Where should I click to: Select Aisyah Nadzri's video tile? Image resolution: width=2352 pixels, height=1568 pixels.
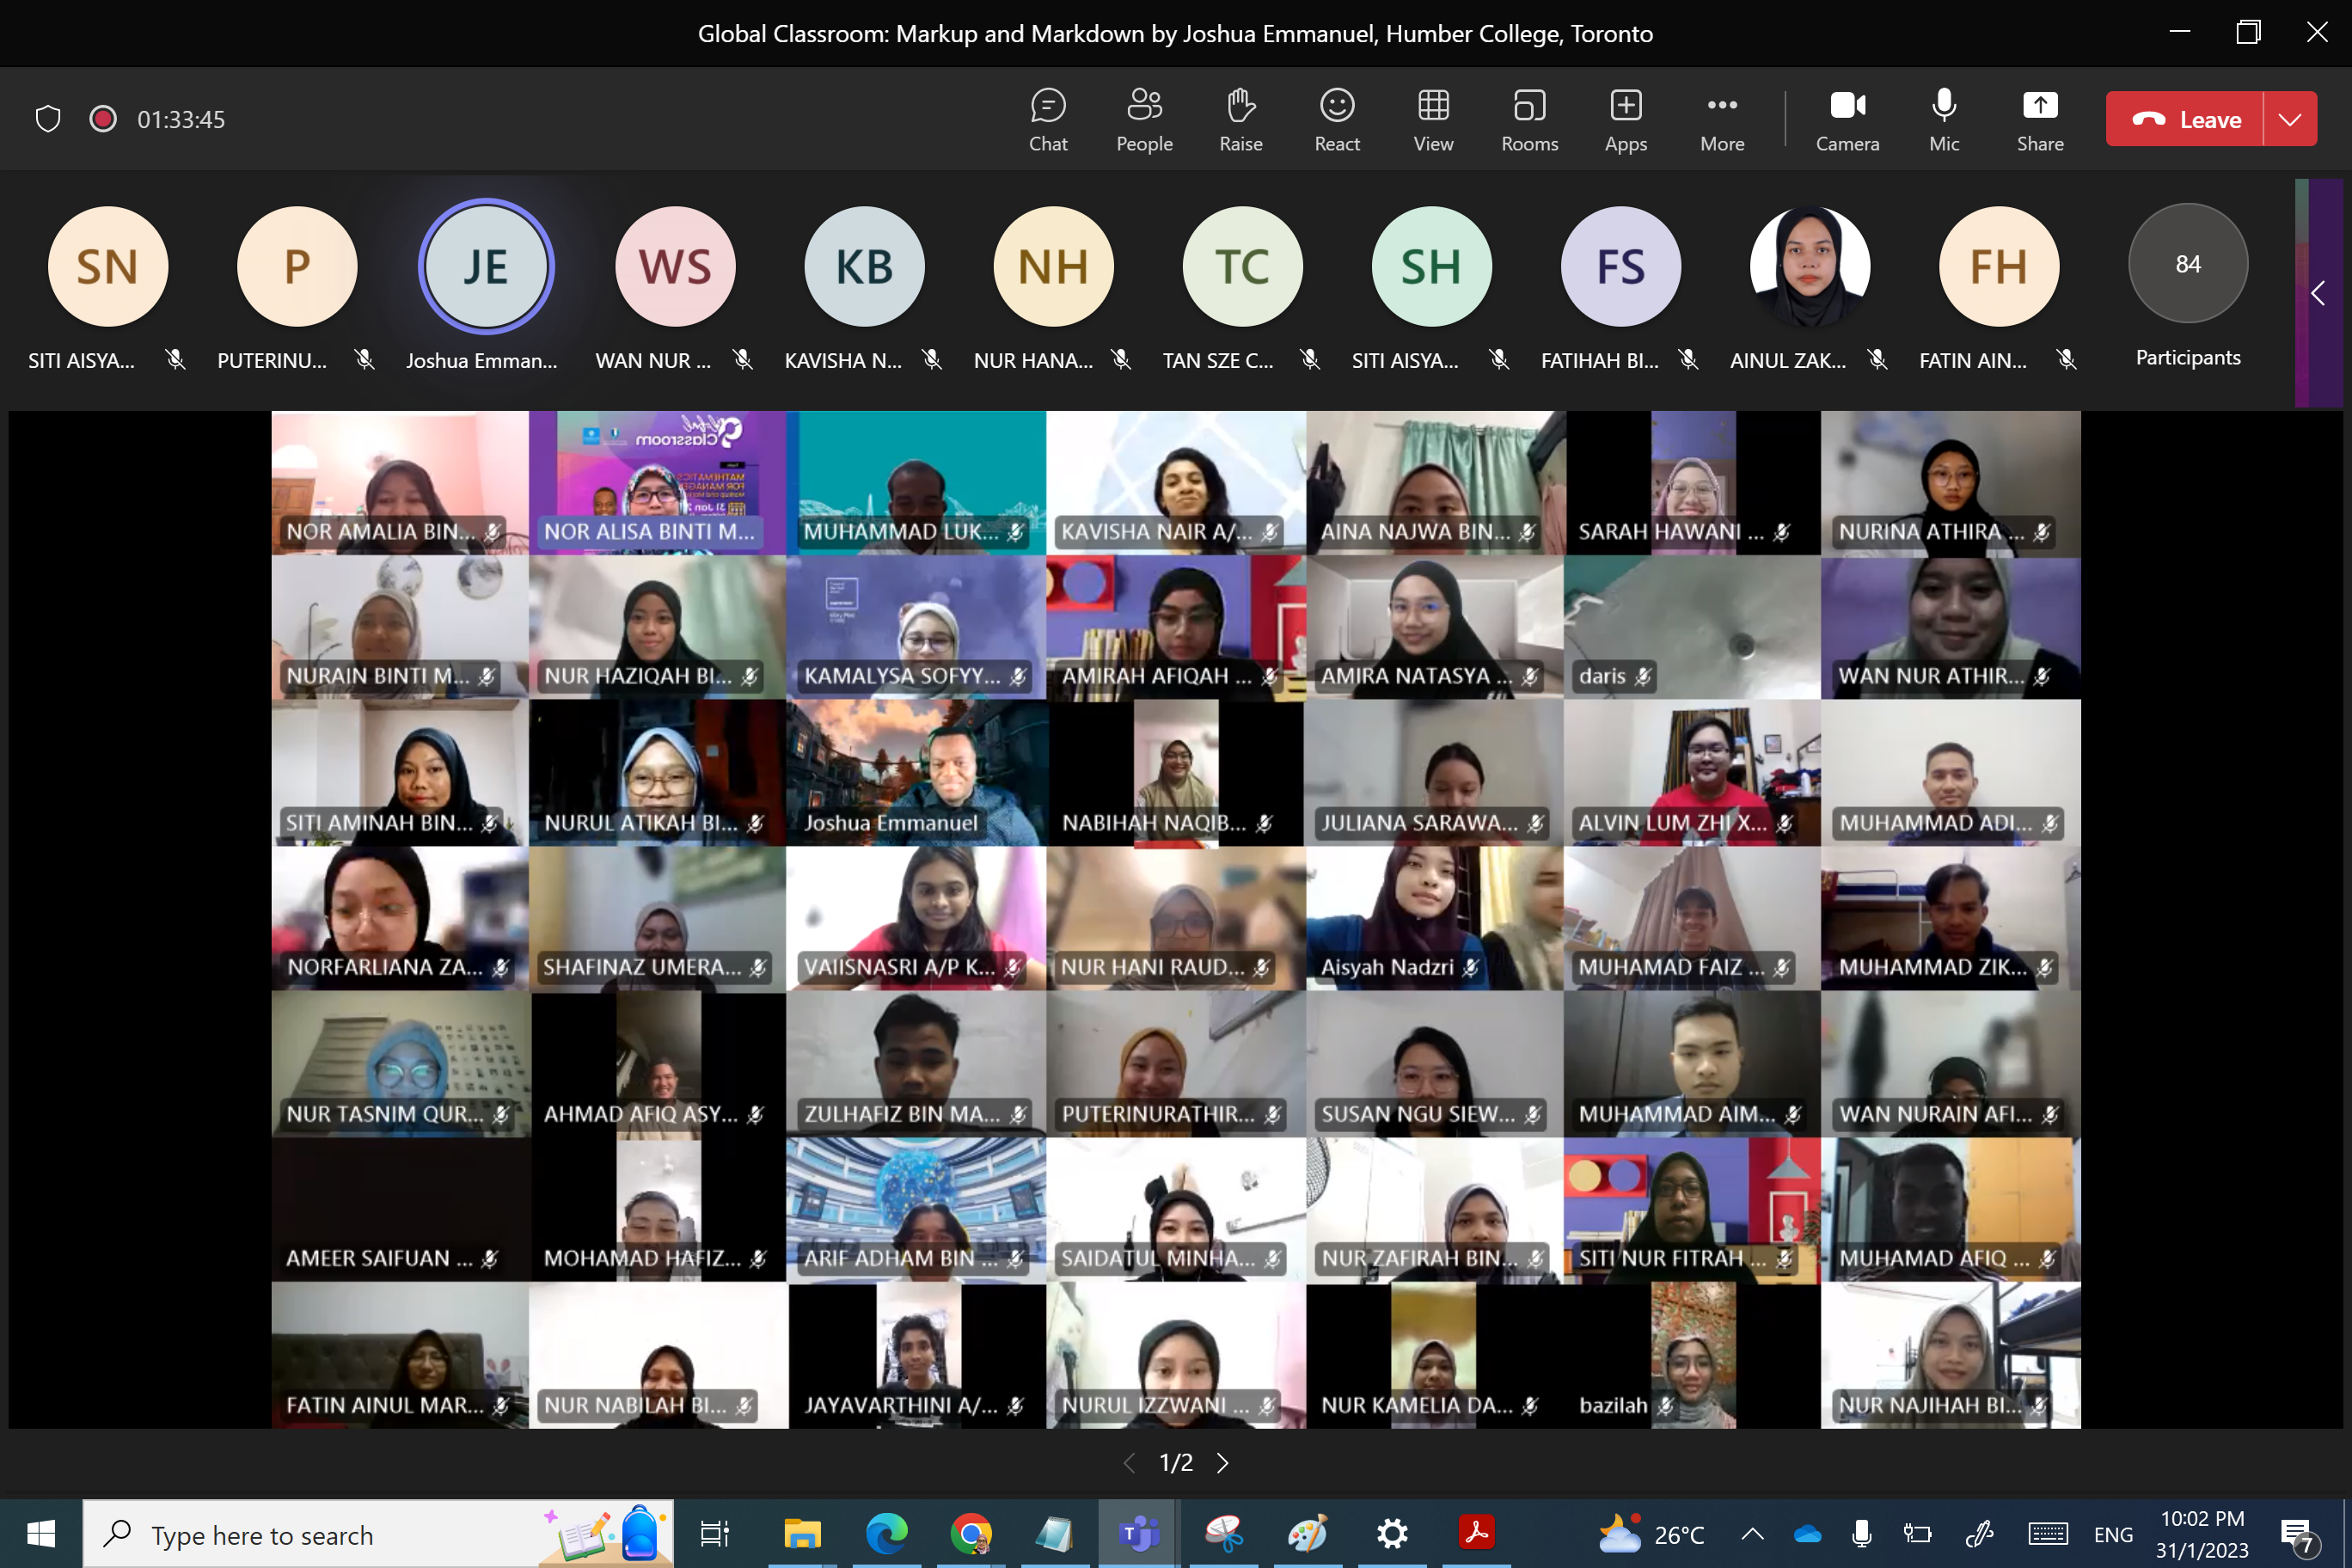tap(1434, 918)
